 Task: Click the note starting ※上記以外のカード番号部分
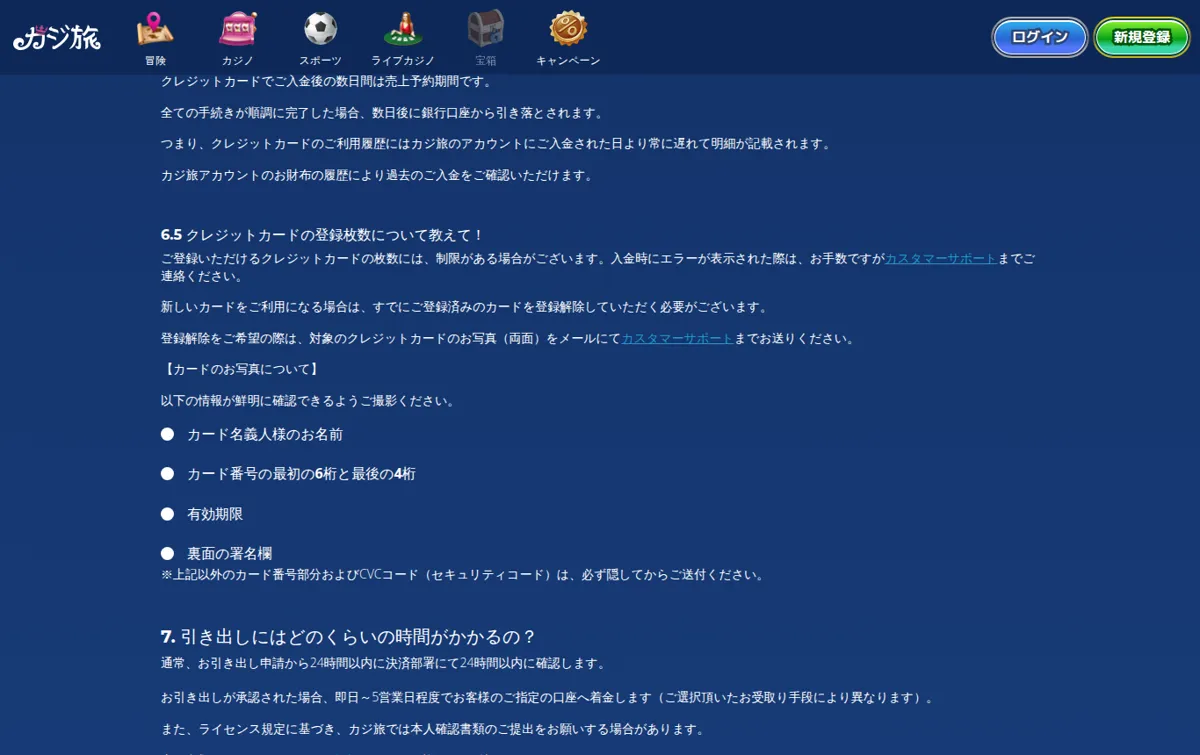(x=462, y=575)
